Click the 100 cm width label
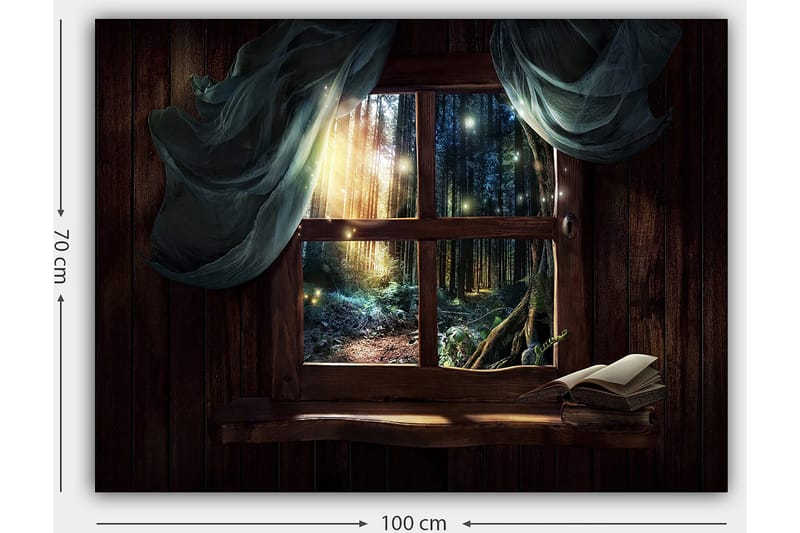This screenshot has height=533, width=800. pyautogui.click(x=413, y=523)
